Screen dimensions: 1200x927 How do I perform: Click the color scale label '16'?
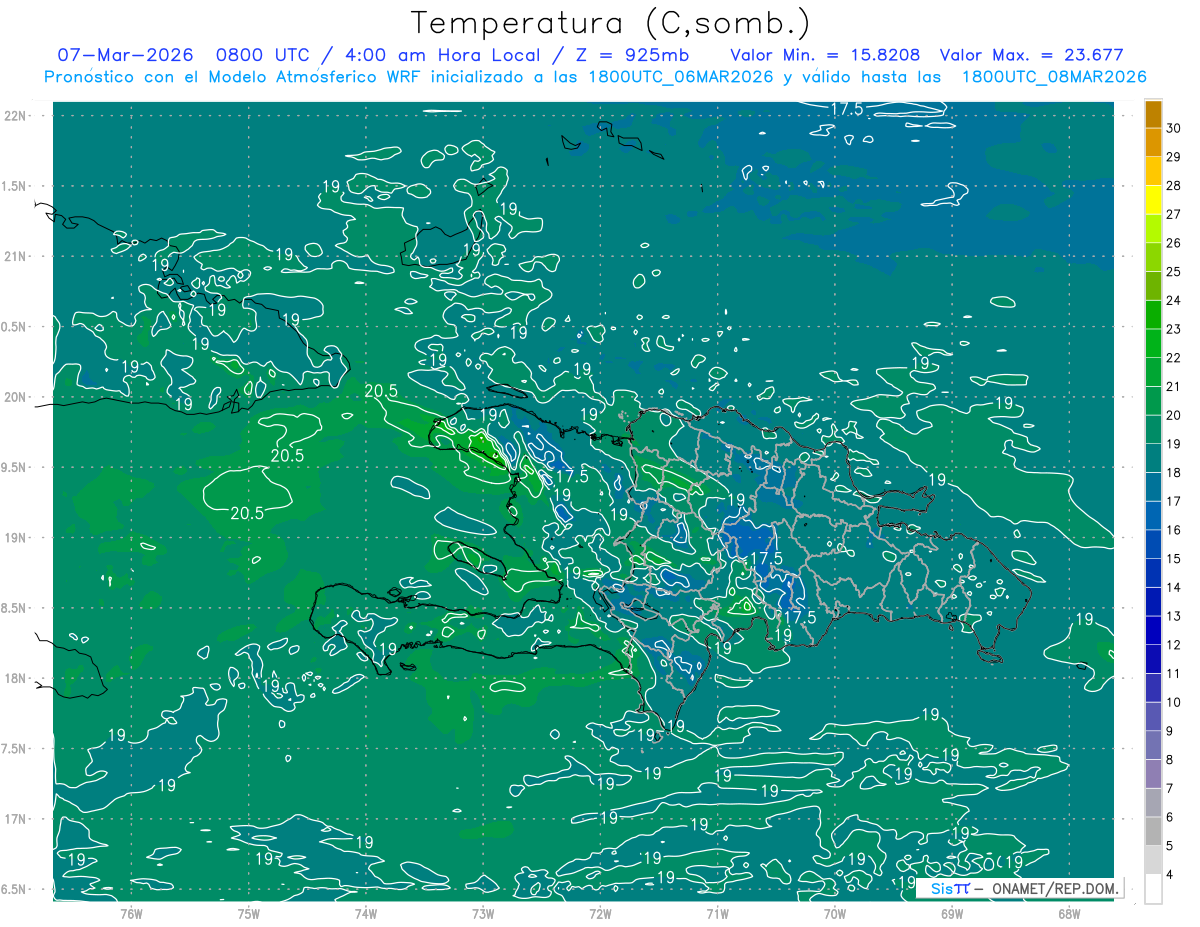click(1173, 530)
